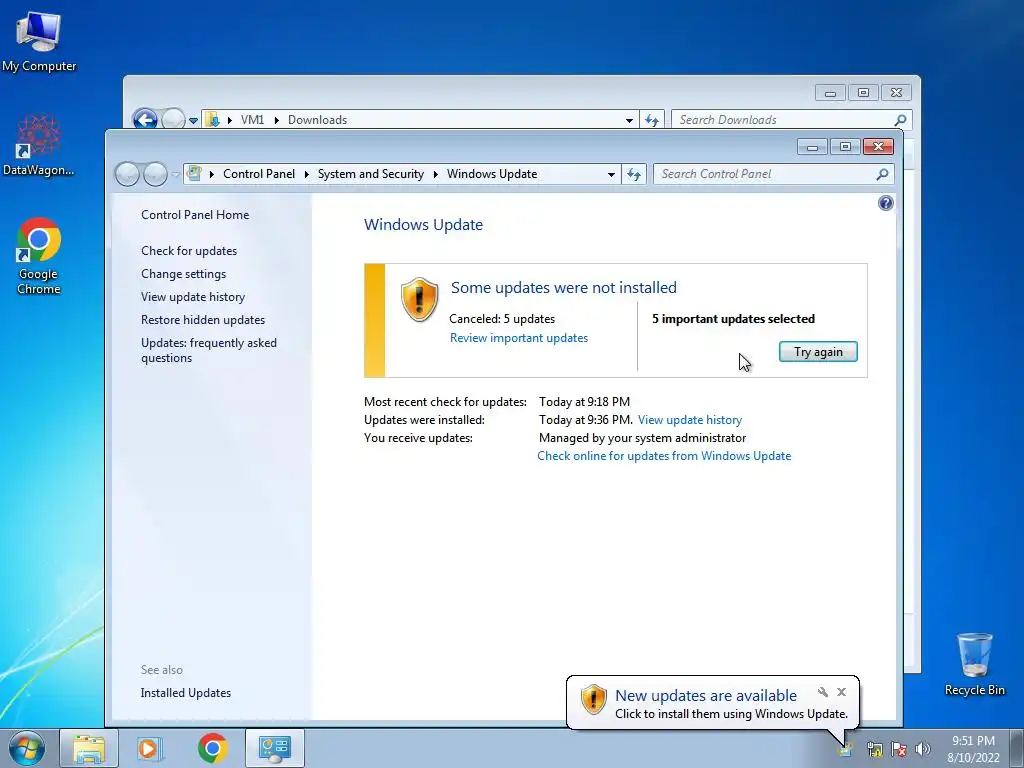Screen dimensions: 1024x768
Task: Click the Windows Update help icon
Action: (x=885, y=203)
